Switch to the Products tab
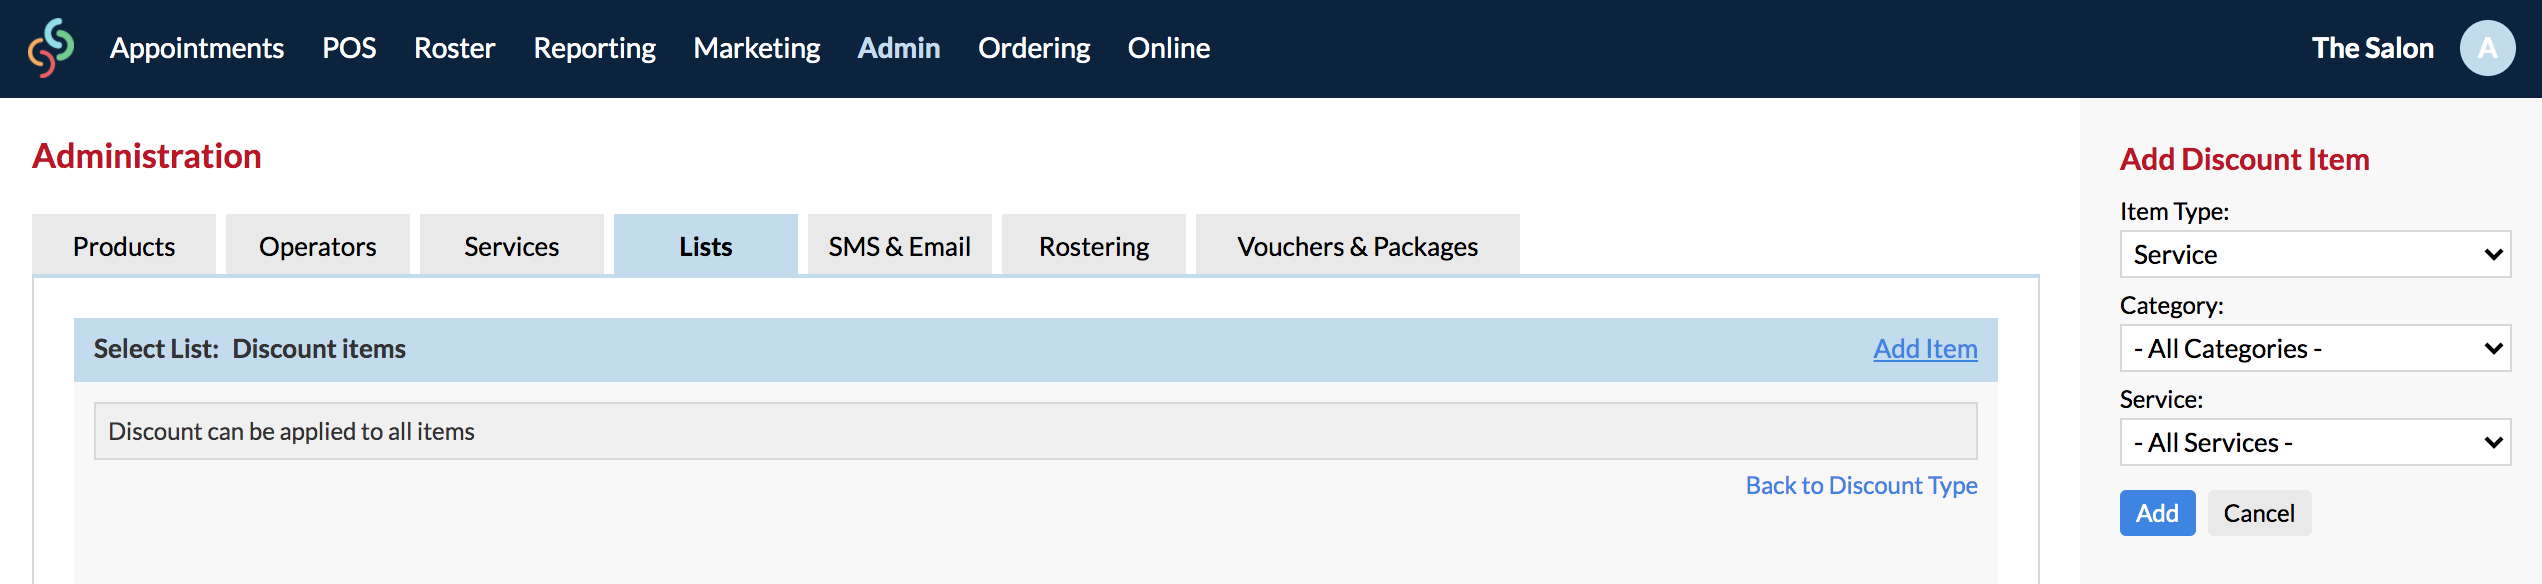The height and width of the screenshot is (584, 2542). pyautogui.click(x=124, y=245)
